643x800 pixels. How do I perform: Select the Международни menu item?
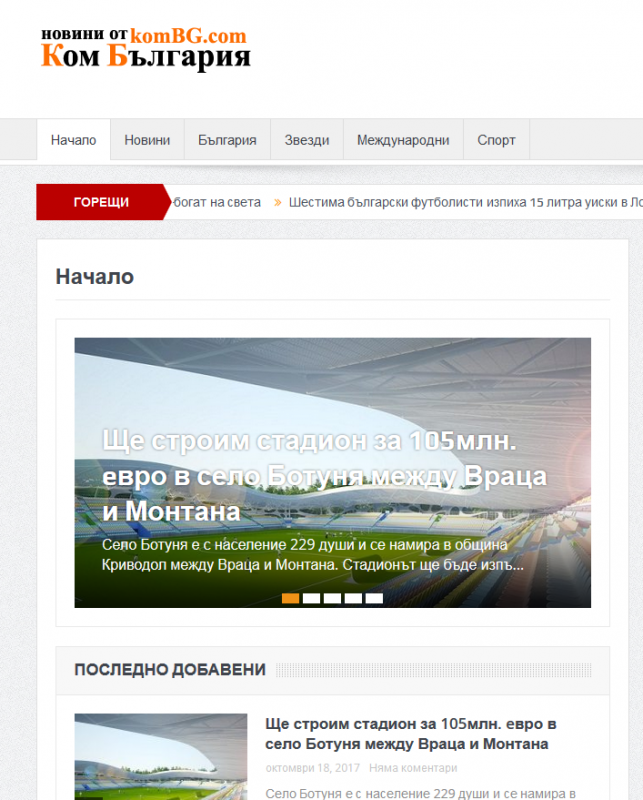pos(403,140)
